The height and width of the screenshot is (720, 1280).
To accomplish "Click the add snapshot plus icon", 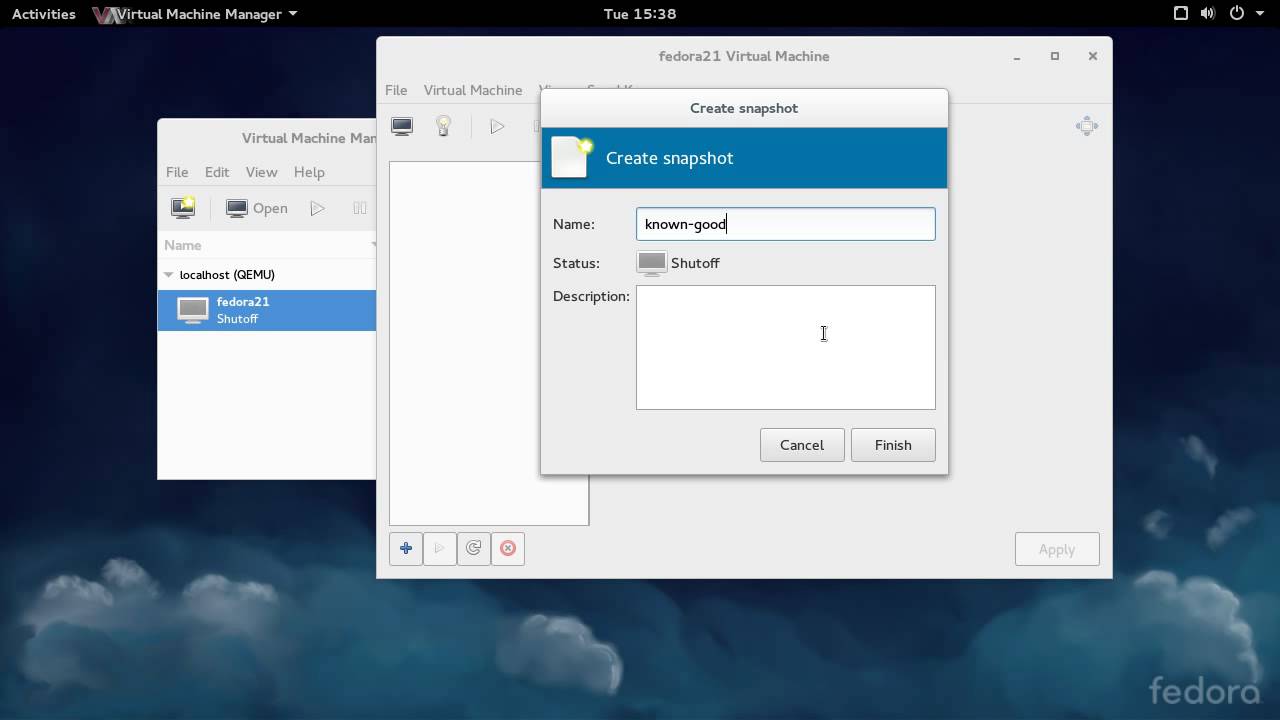I will (406, 548).
